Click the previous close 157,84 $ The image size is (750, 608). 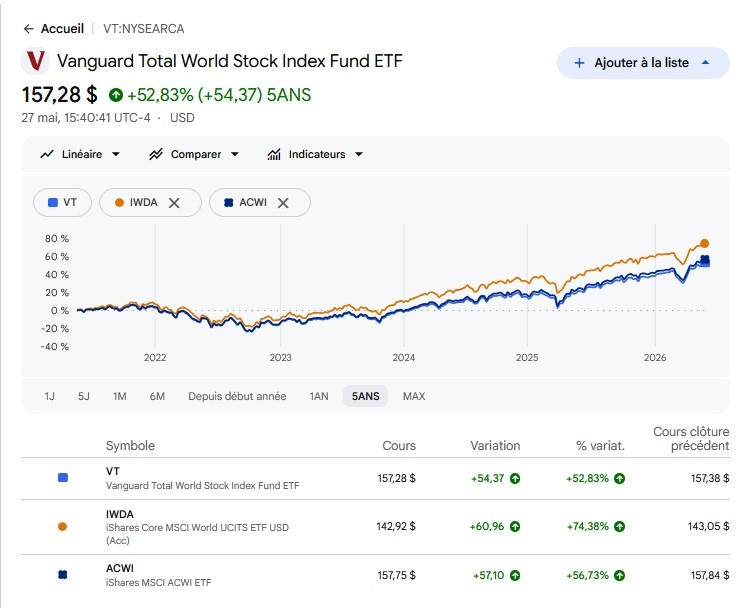(710, 575)
